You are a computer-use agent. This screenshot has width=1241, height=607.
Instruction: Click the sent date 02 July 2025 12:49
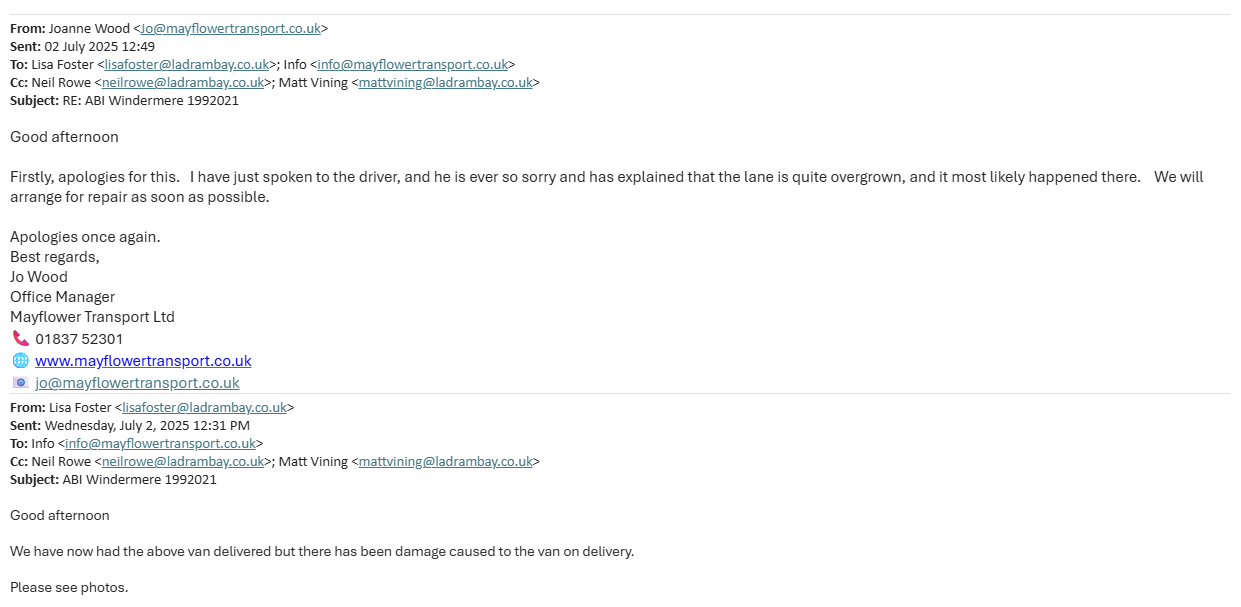(99, 46)
